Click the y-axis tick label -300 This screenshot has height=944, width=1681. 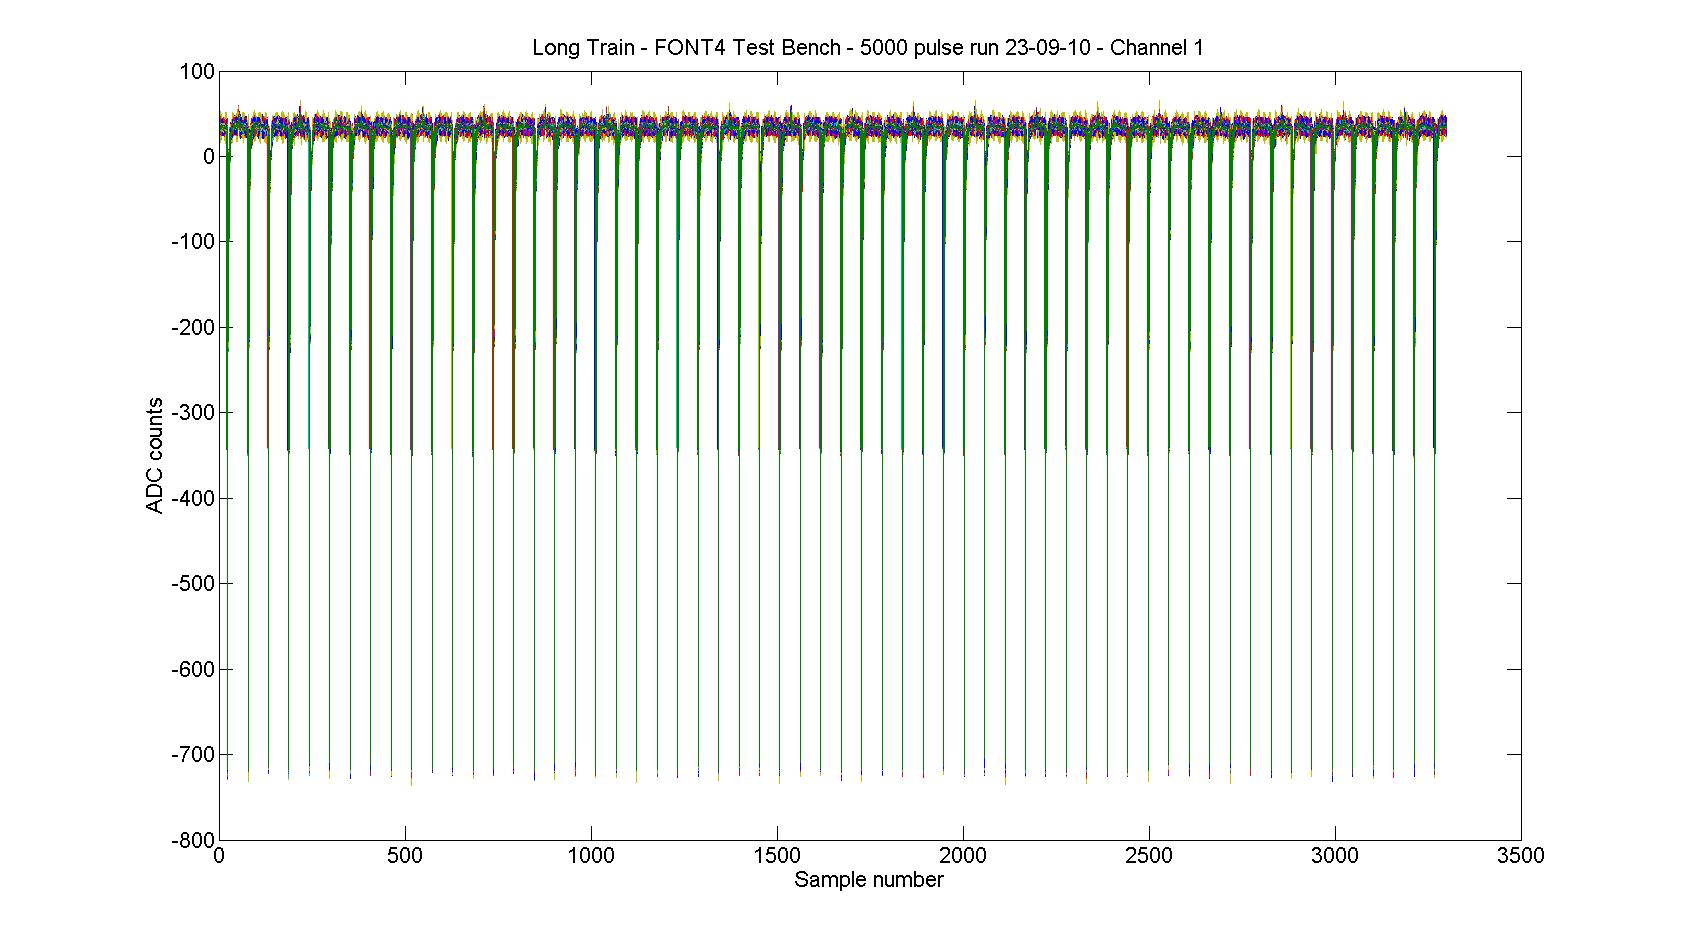[193, 413]
